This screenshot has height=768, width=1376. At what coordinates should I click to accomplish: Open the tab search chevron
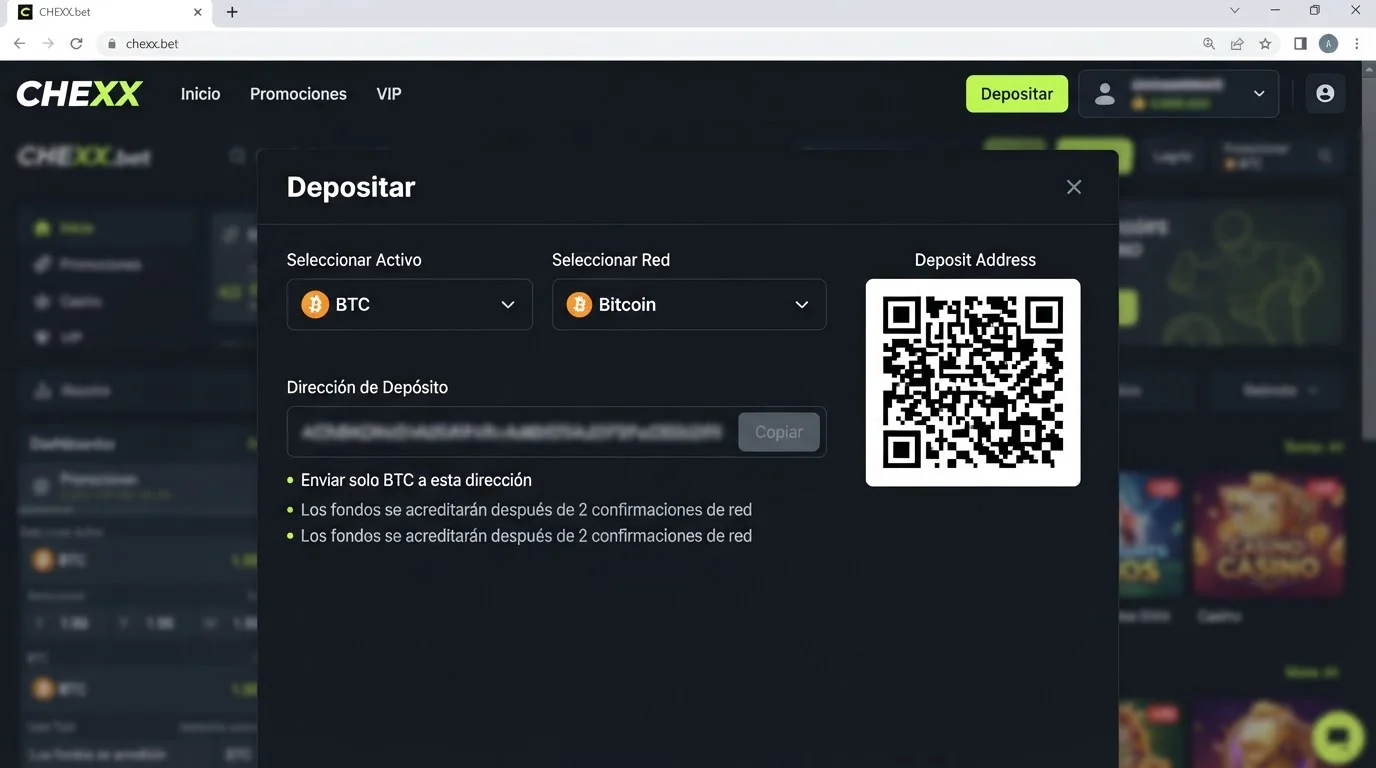[x=1235, y=11]
